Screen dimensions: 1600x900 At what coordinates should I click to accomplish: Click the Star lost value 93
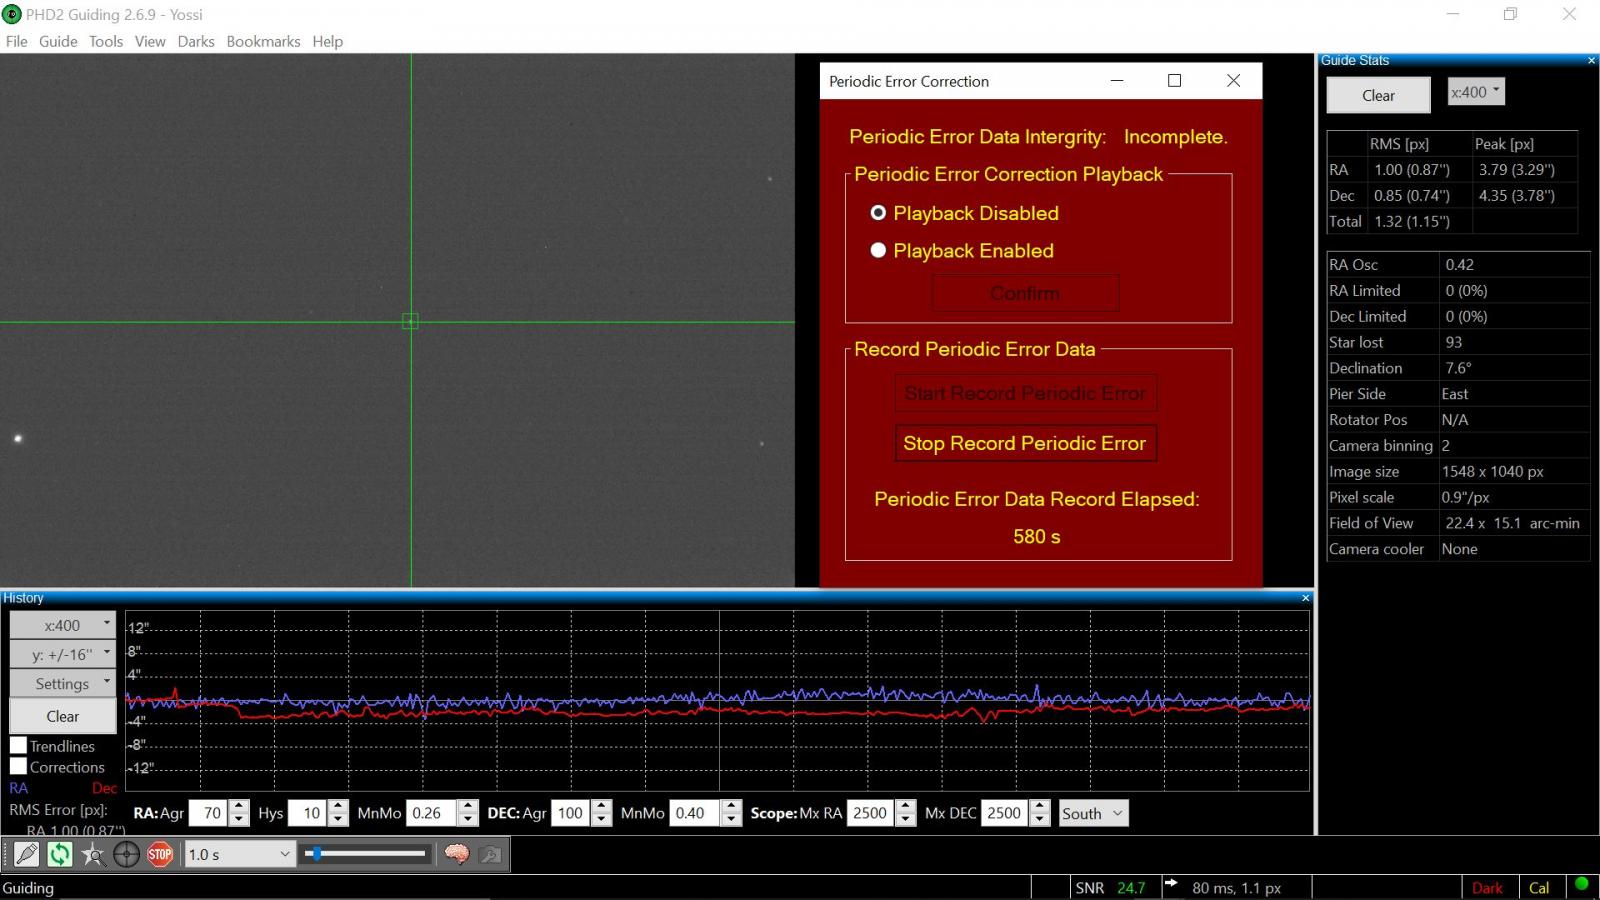tap(1453, 342)
